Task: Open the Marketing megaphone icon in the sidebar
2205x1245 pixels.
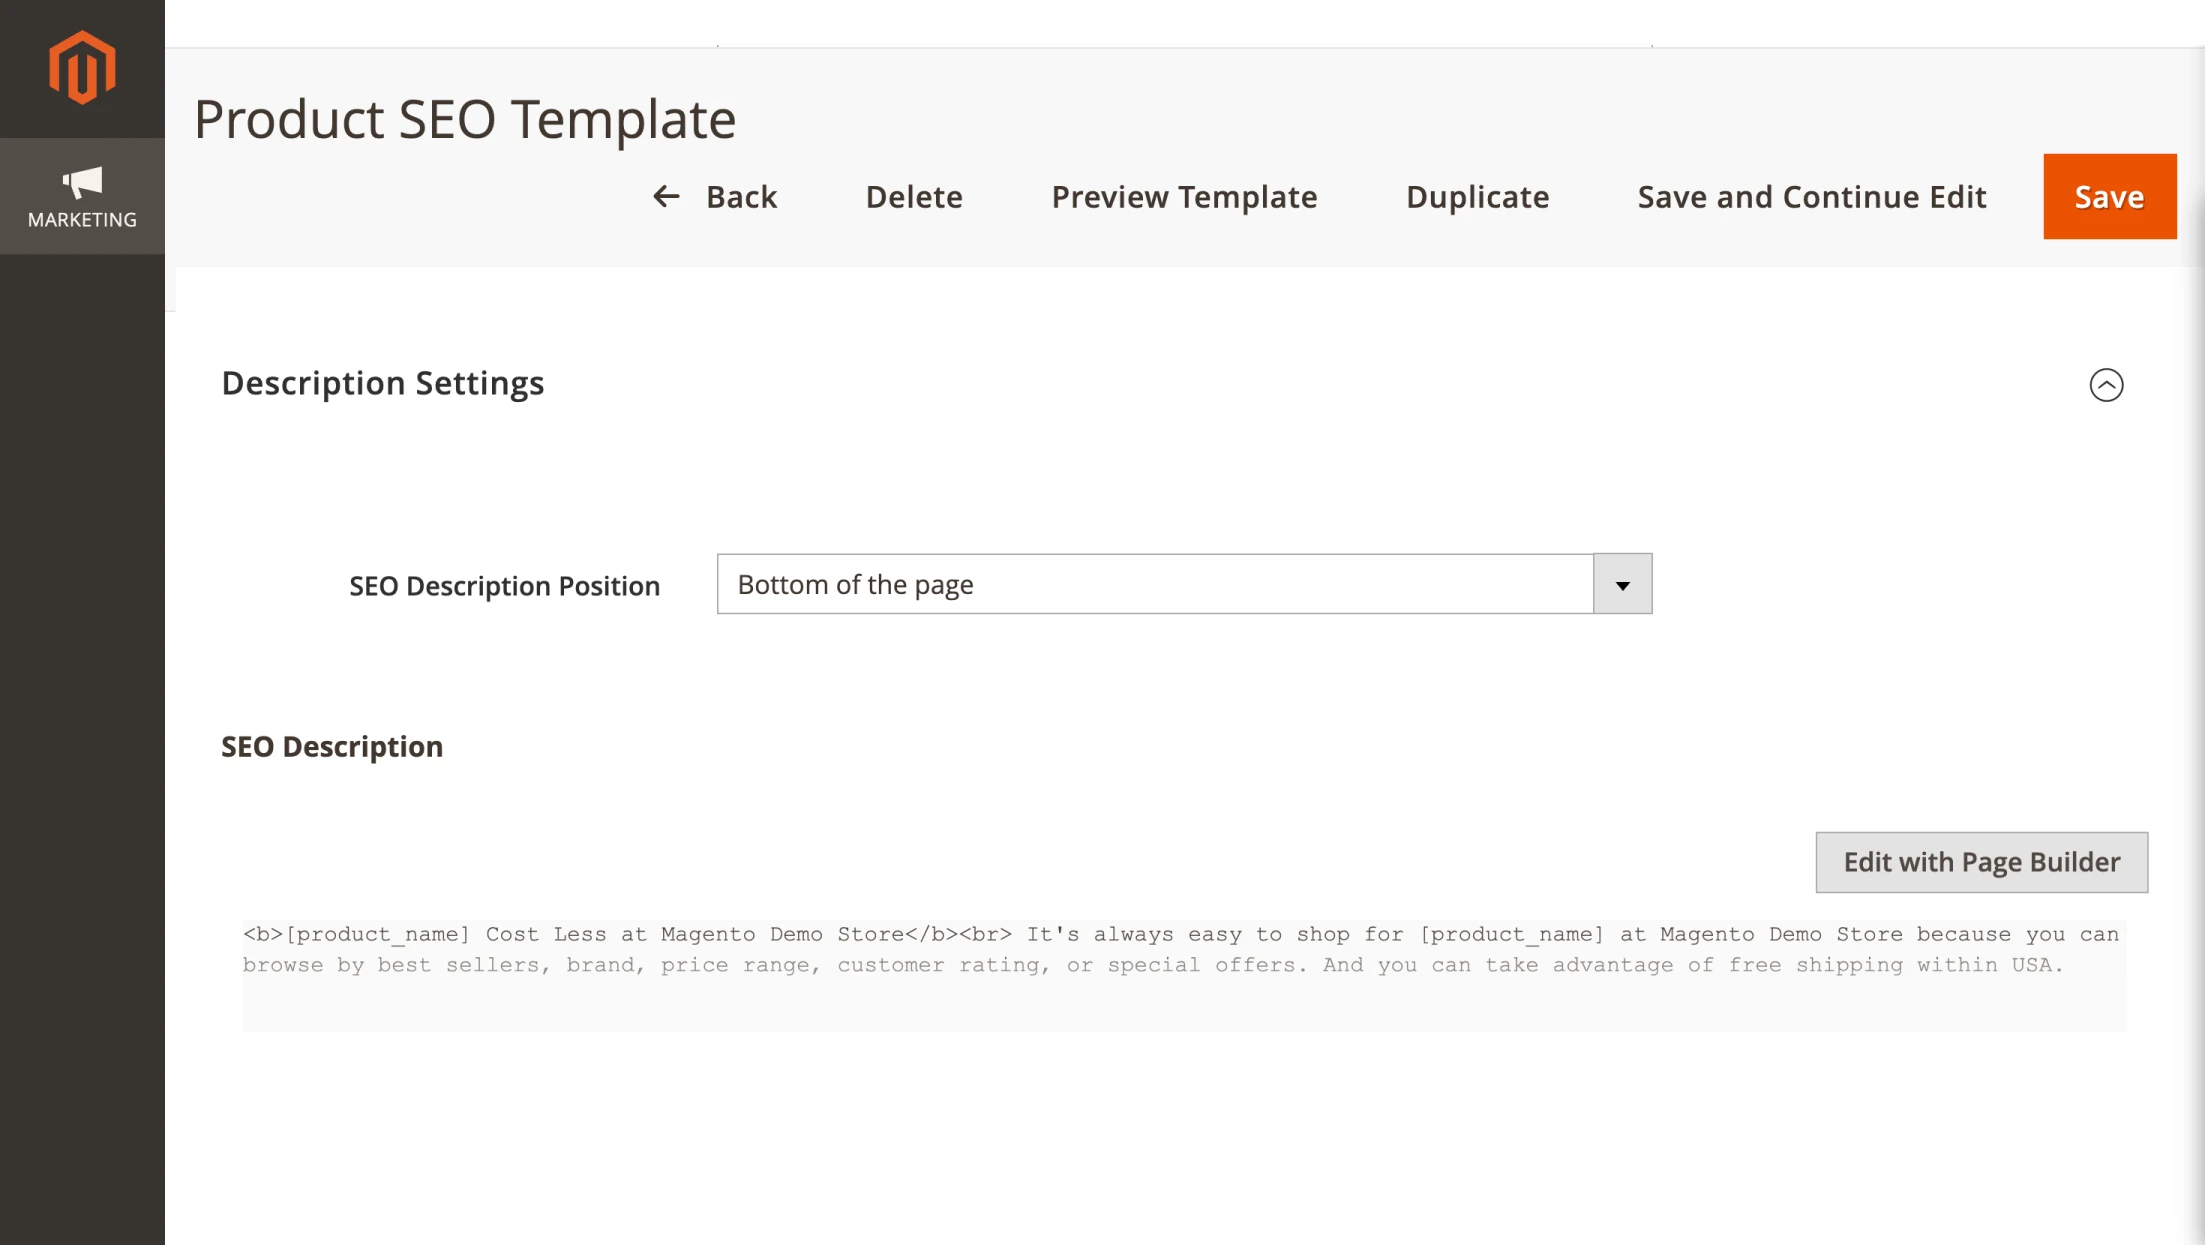Action: tap(81, 182)
